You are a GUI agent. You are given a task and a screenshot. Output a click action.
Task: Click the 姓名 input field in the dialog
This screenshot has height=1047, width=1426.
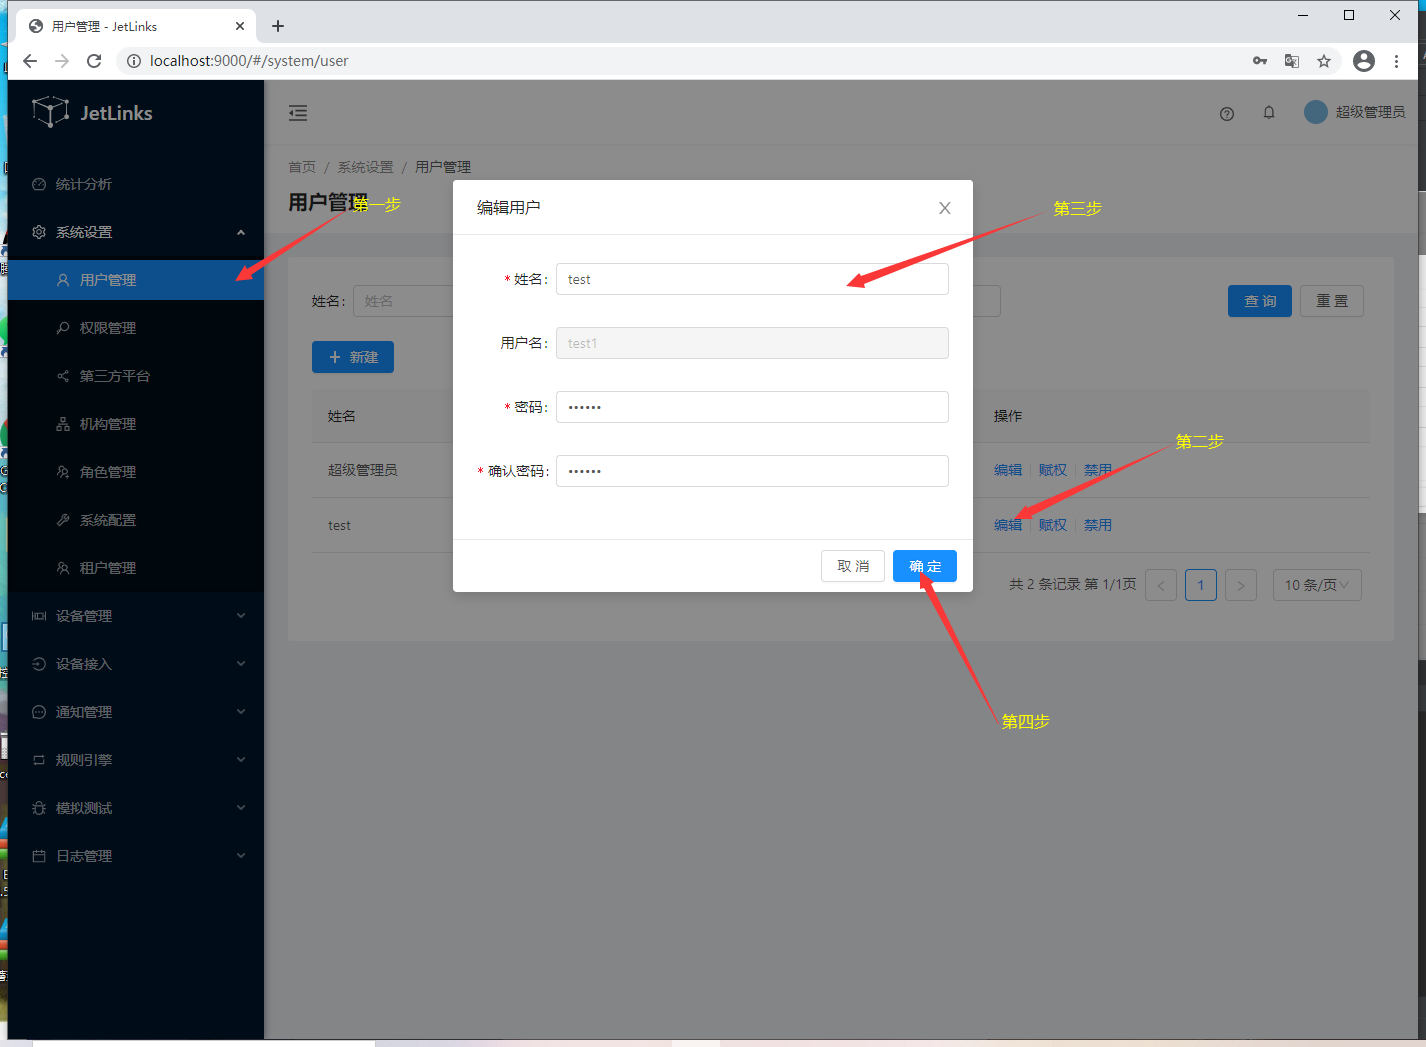(x=751, y=280)
